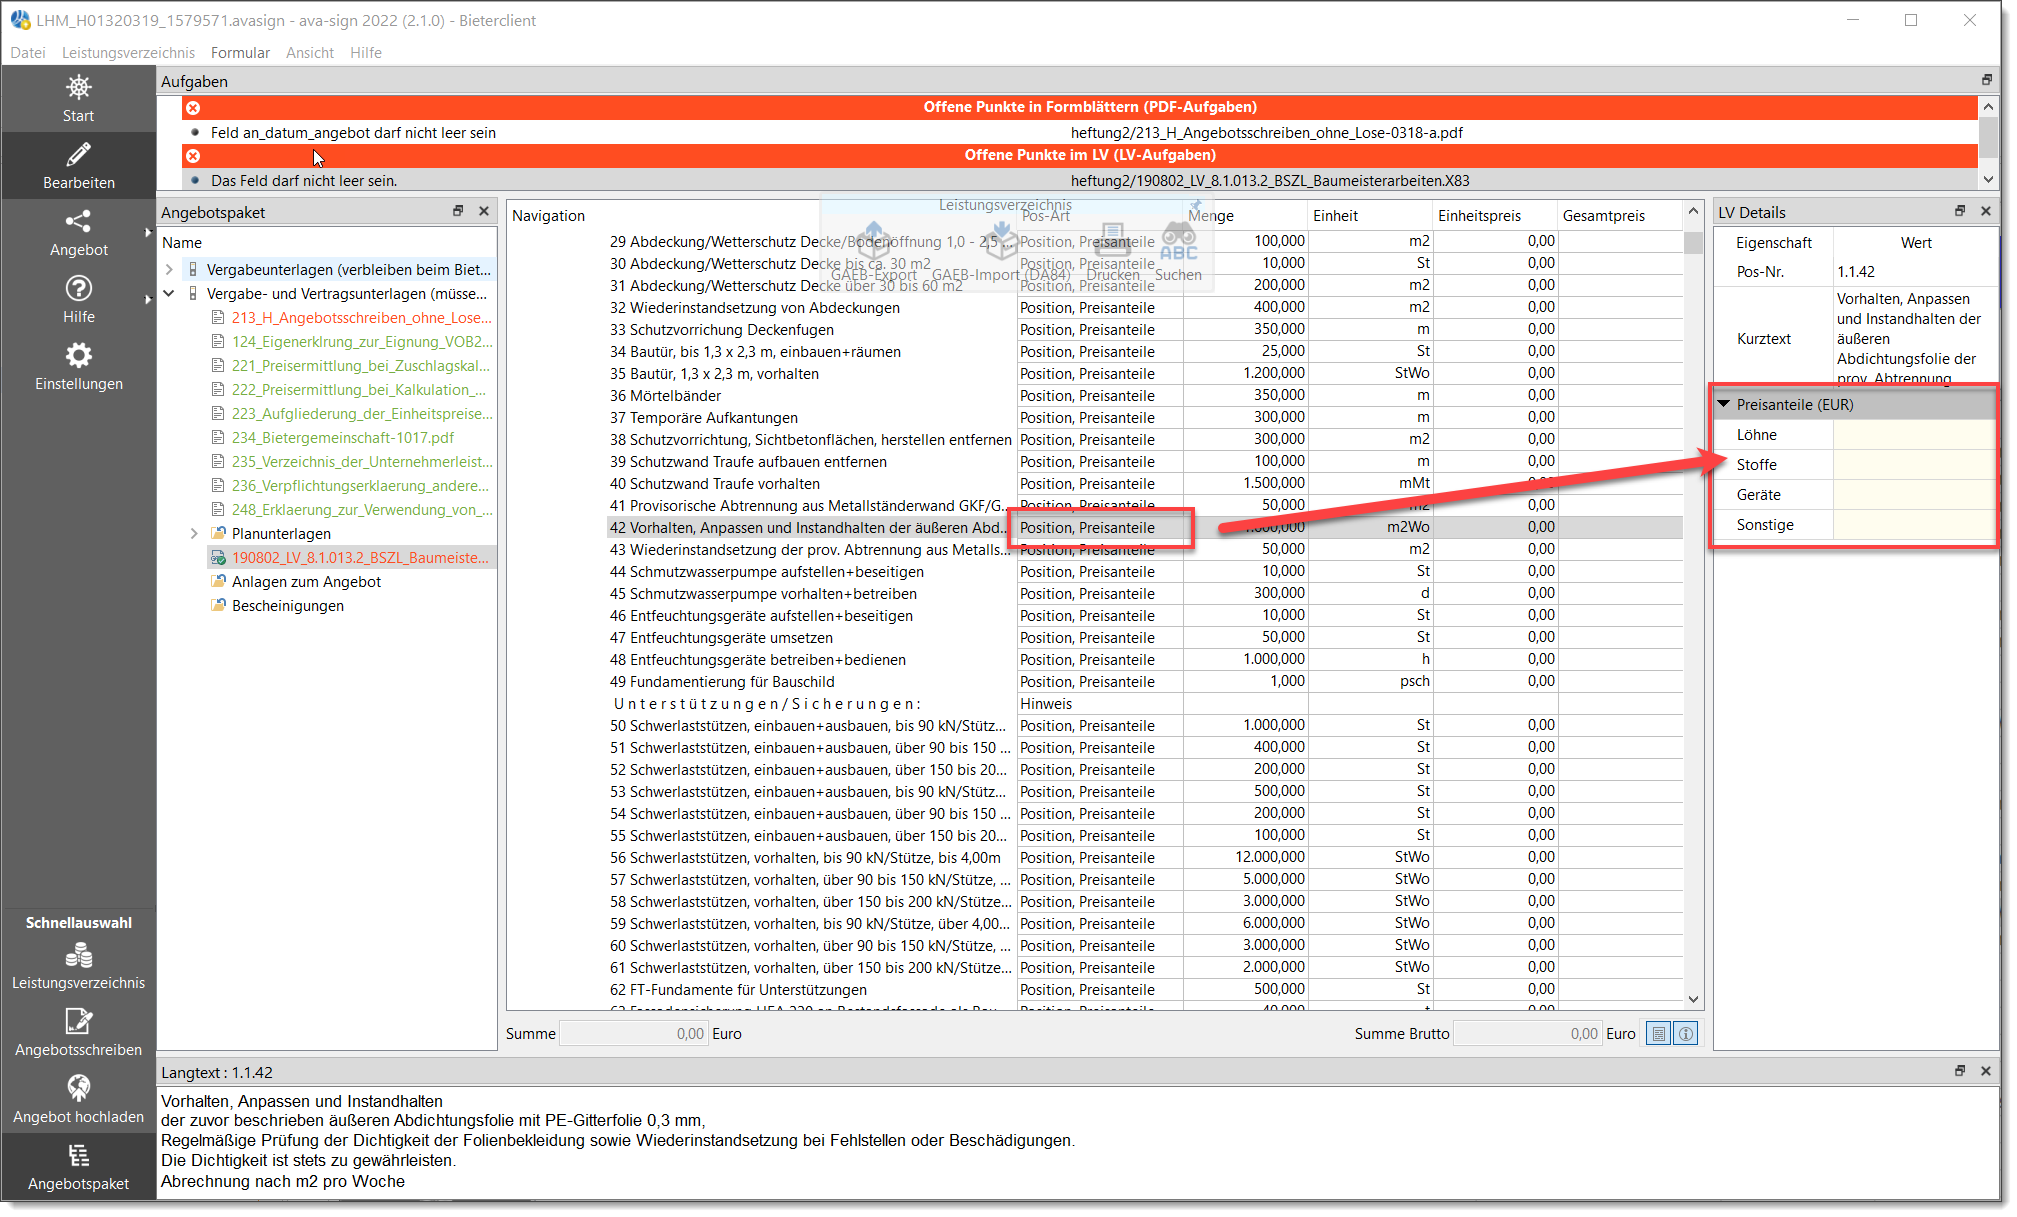Viewport: 2017px width, 1217px height.
Task: Click the Geräte value field
Action: [x=1913, y=495]
